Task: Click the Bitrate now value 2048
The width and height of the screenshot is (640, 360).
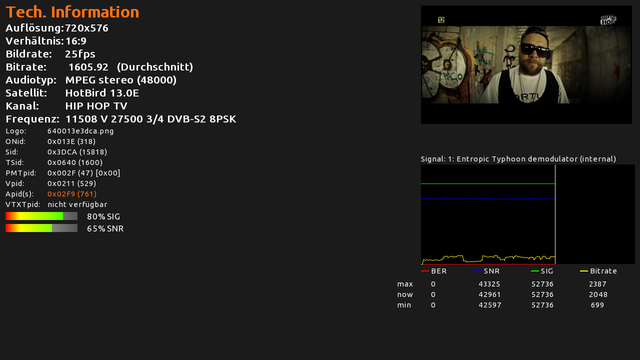Action: 598,295
